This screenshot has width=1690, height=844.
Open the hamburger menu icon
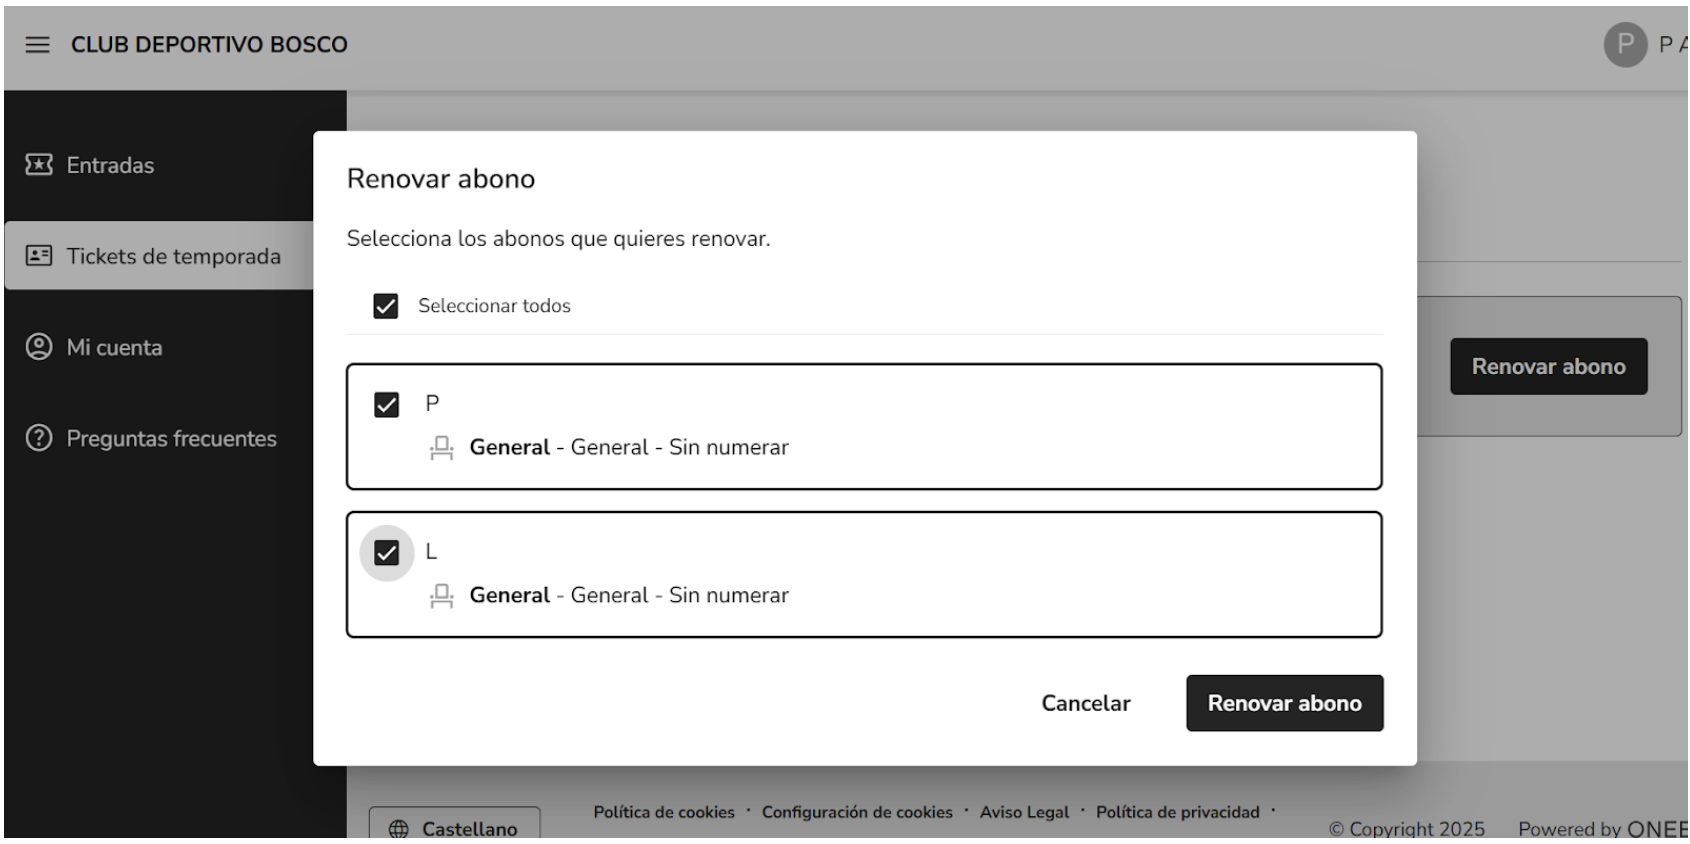coord(37,45)
